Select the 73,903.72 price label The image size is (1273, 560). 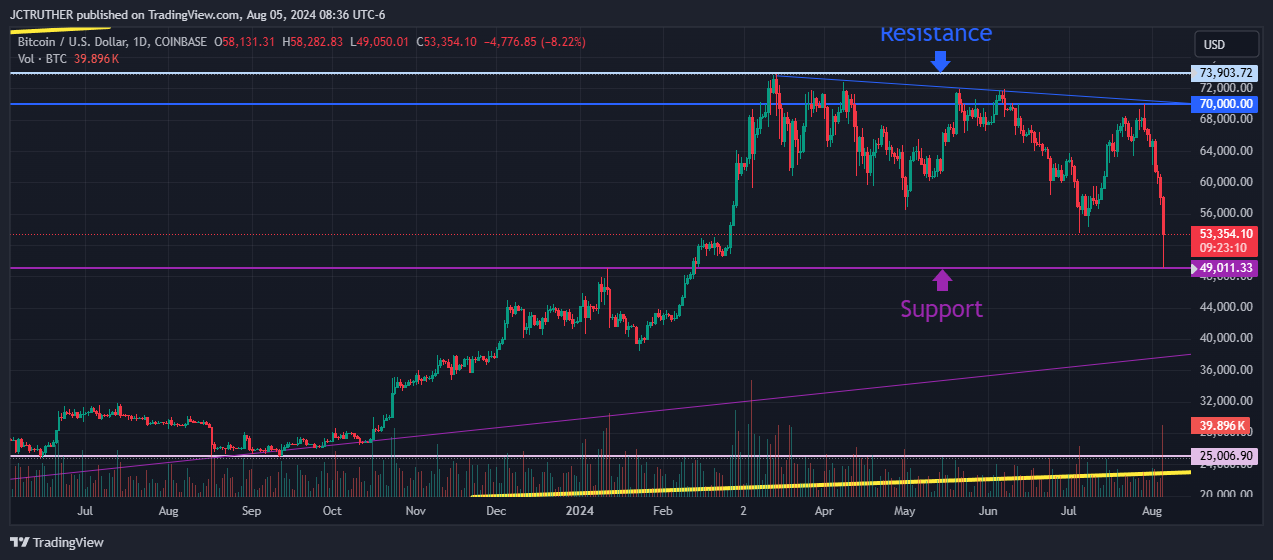tap(1226, 73)
